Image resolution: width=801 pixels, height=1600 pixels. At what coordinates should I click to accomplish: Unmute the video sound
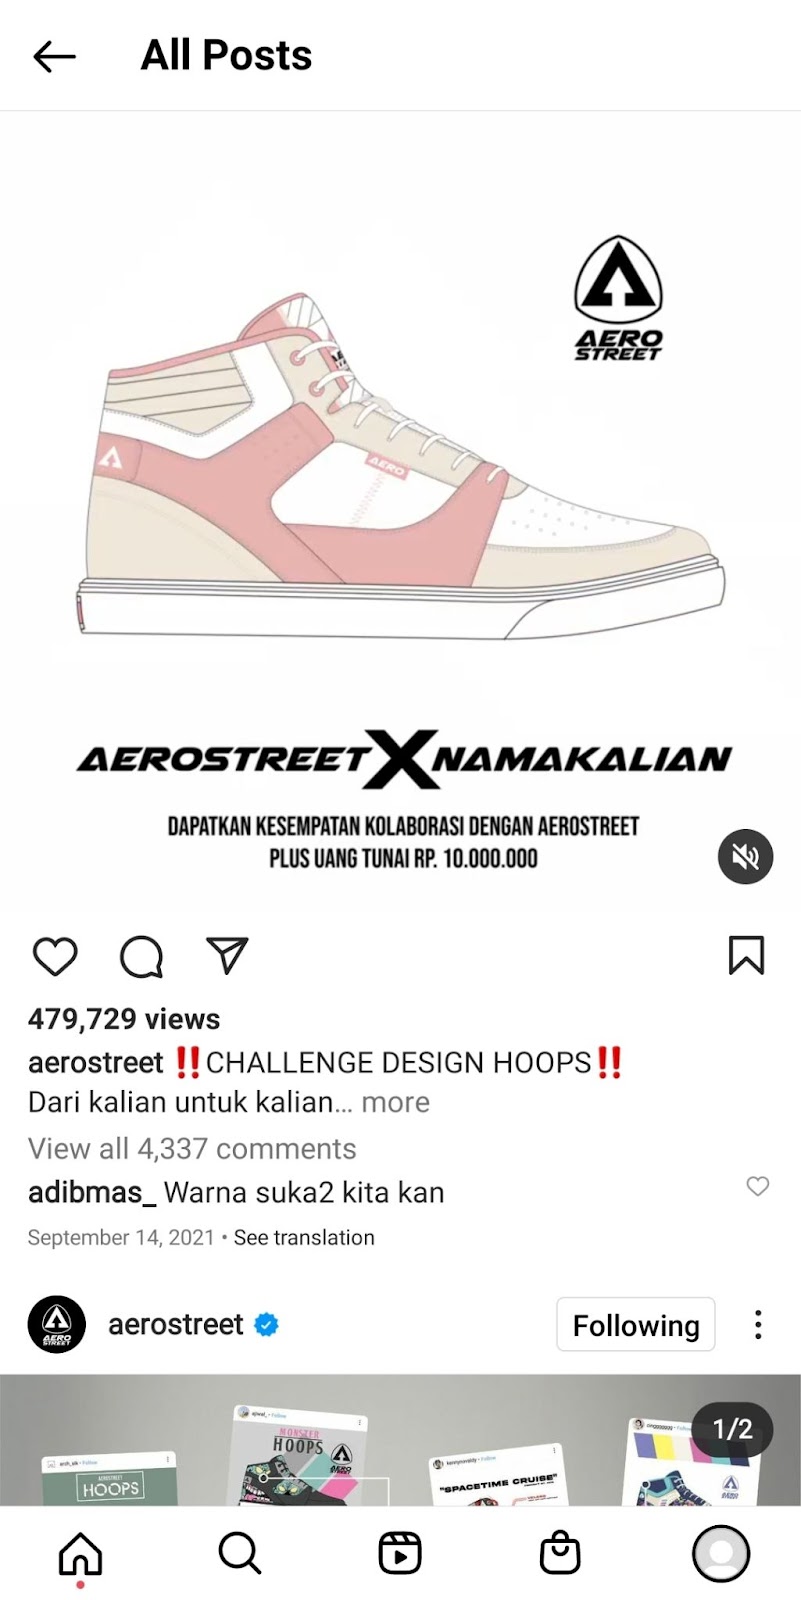[746, 857]
